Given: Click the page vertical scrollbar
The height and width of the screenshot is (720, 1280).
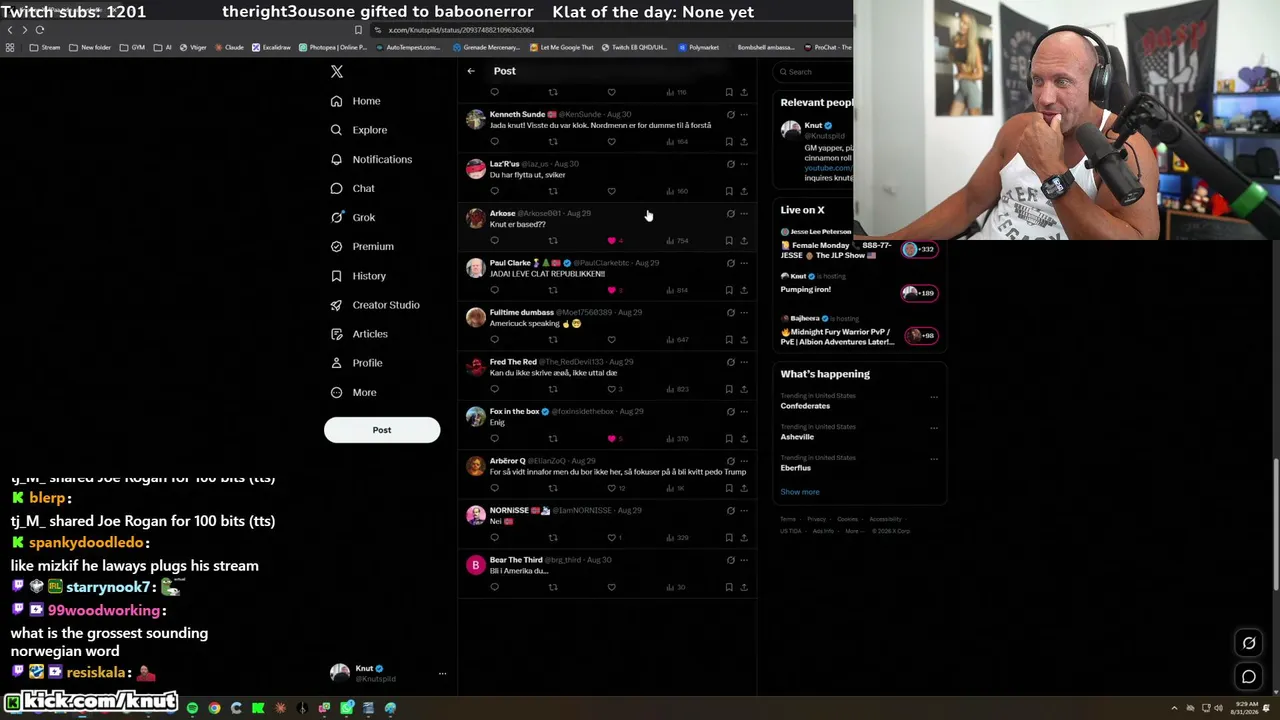Looking at the screenshot, I should coord(1275,527).
